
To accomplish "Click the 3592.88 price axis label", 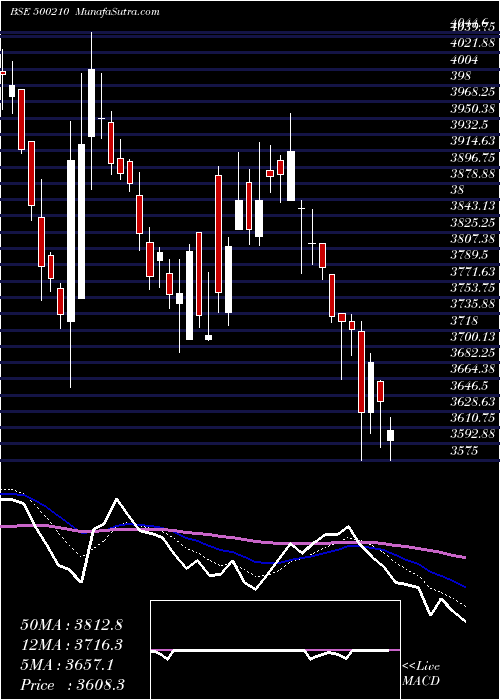I will [x=473, y=434].
